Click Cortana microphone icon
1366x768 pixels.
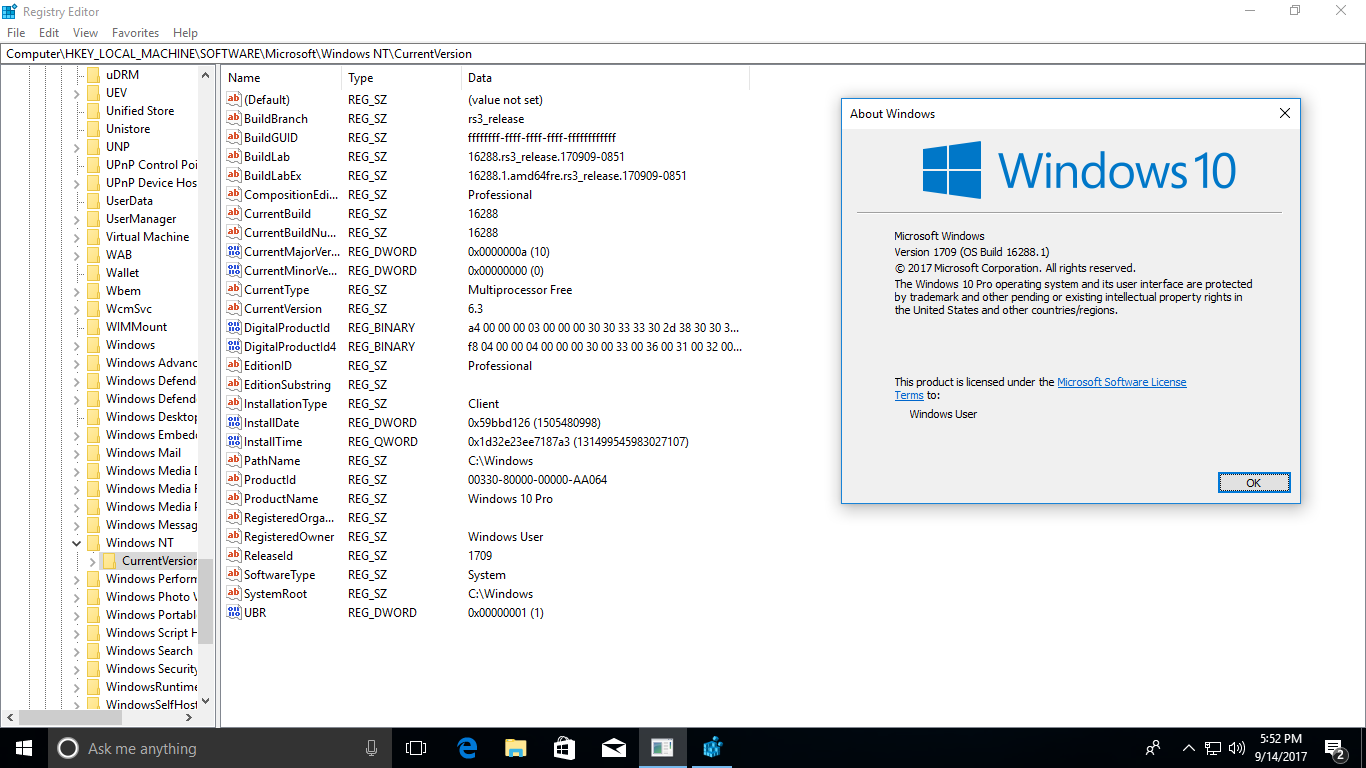coord(372,748)
